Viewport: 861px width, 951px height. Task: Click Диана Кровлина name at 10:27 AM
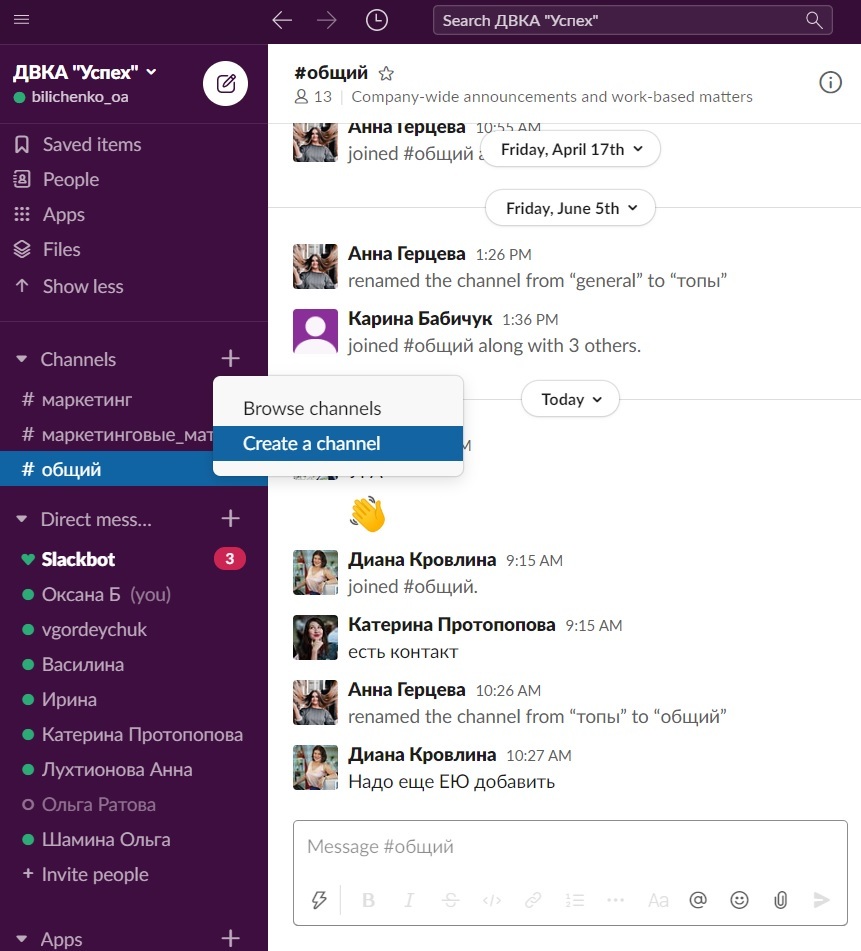[x=422, y=755]
